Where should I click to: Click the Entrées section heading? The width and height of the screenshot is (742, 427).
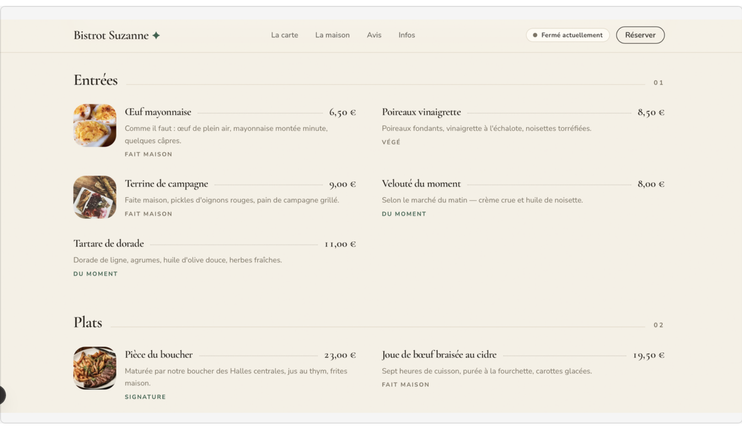click(96, 80)
